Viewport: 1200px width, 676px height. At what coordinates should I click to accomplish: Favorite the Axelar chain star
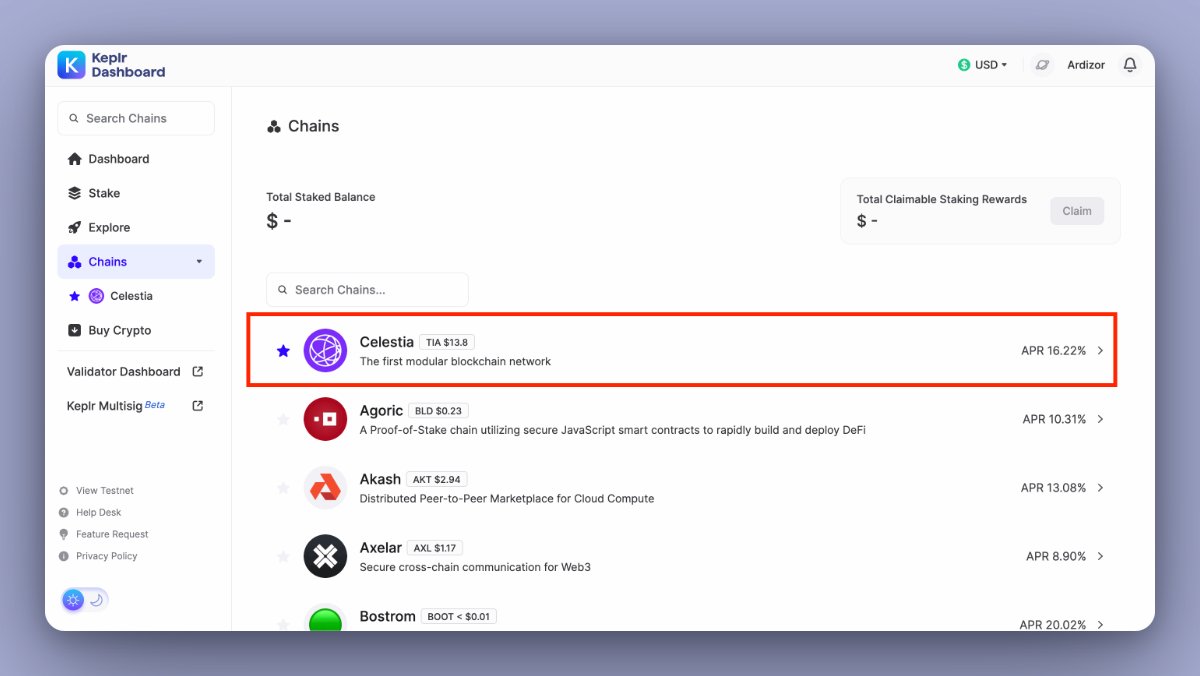[283, 556]
